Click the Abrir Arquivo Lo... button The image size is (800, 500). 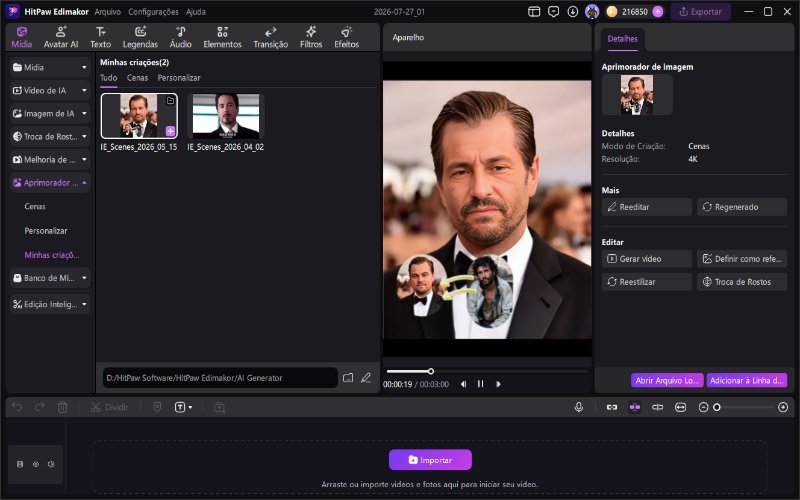tap(667, 381)
